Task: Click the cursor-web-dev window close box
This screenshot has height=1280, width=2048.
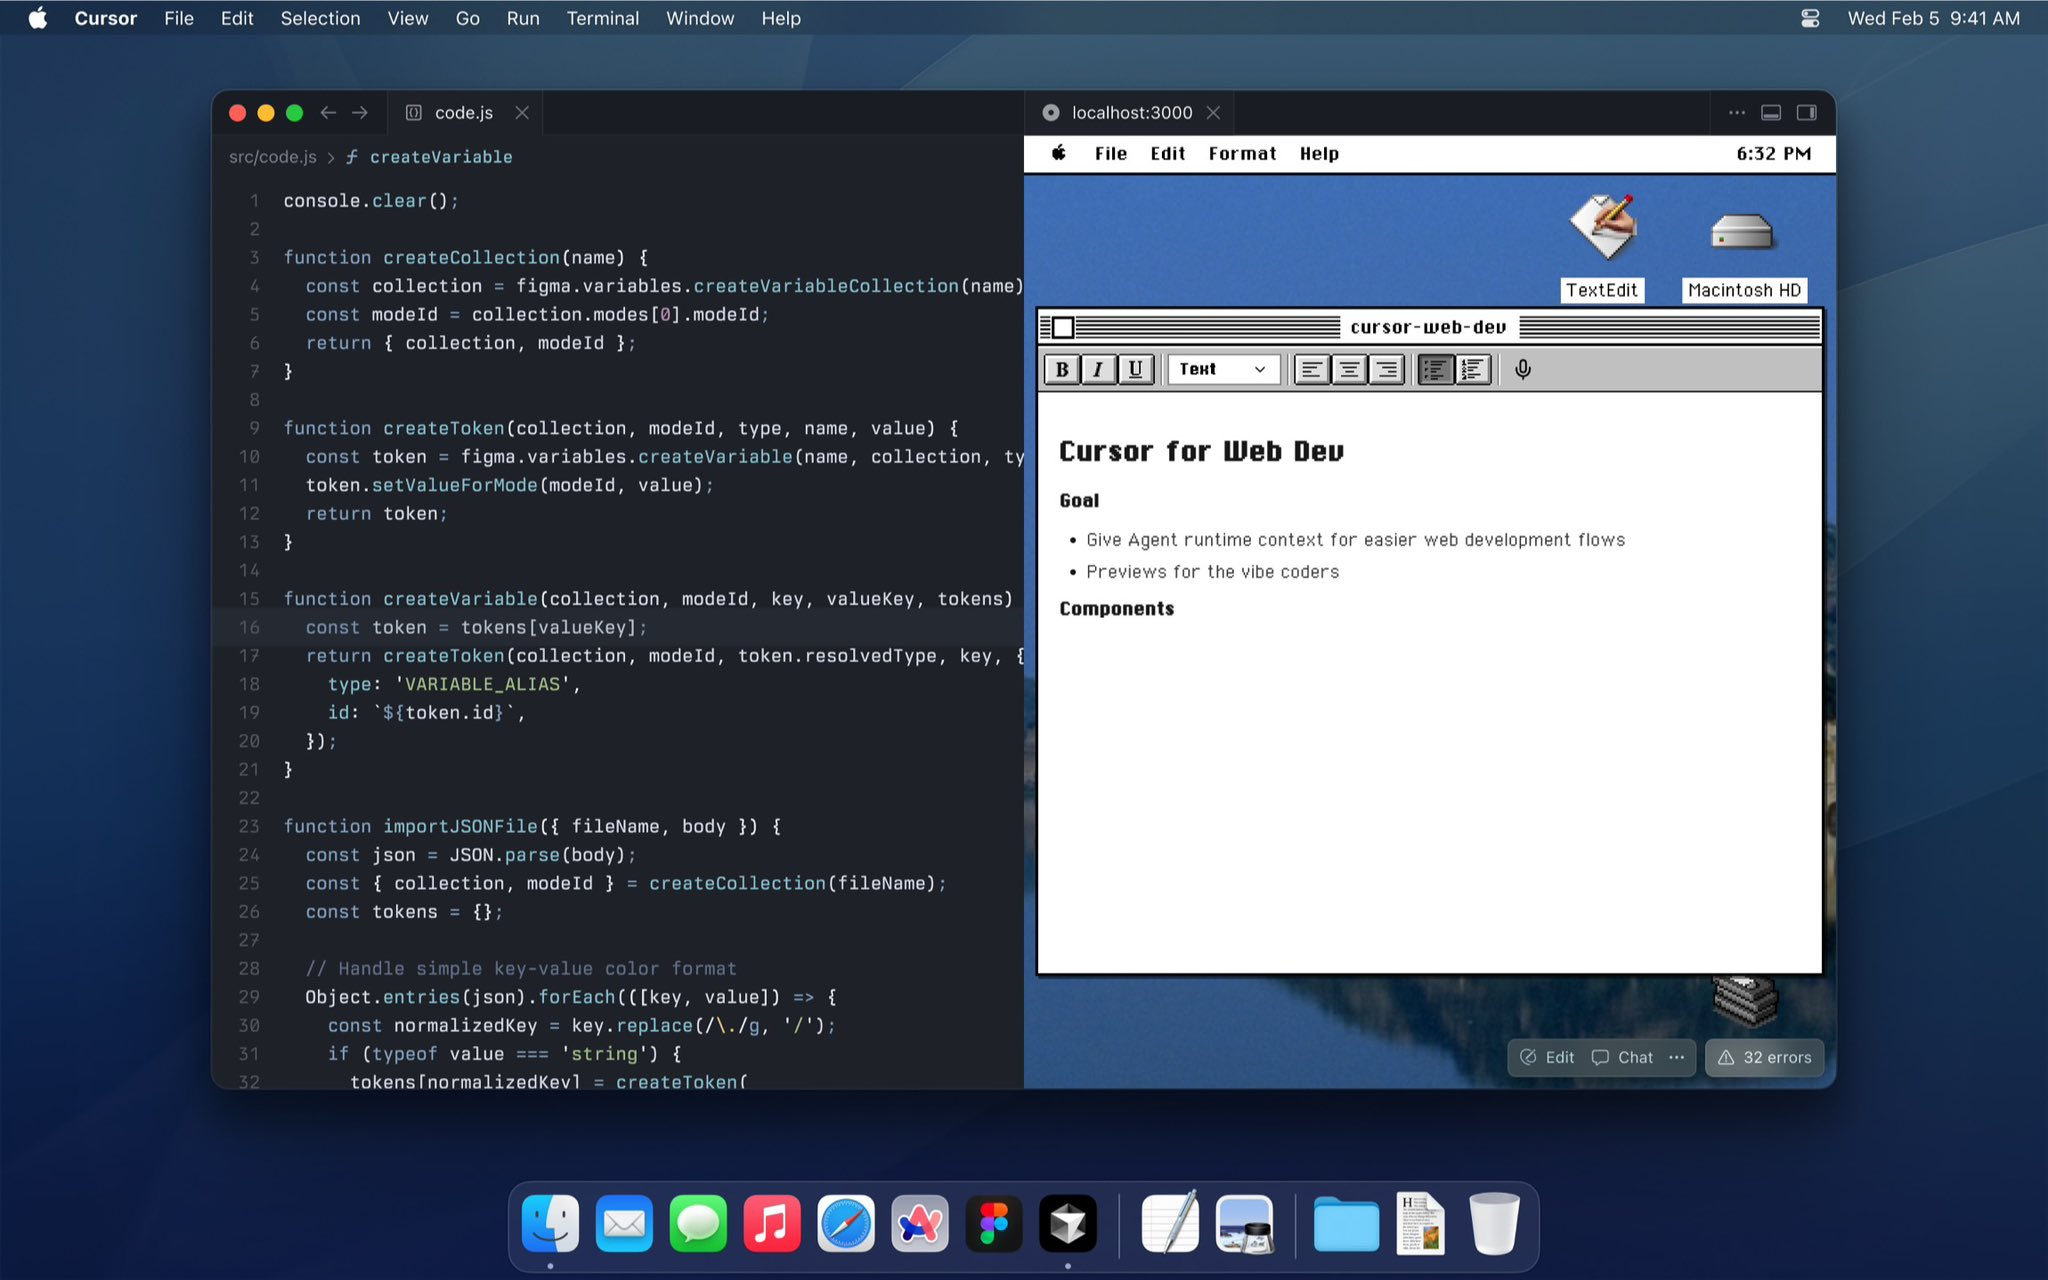Action: [1063, 327]
